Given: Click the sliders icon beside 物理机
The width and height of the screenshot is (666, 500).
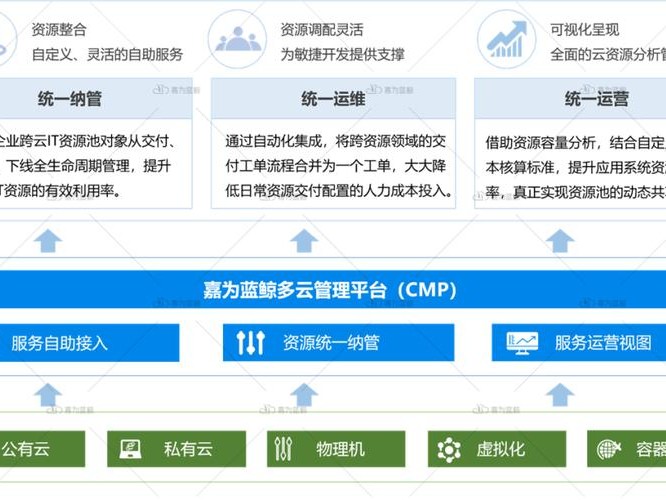Looking at the screenshot, I should [283, 449].
